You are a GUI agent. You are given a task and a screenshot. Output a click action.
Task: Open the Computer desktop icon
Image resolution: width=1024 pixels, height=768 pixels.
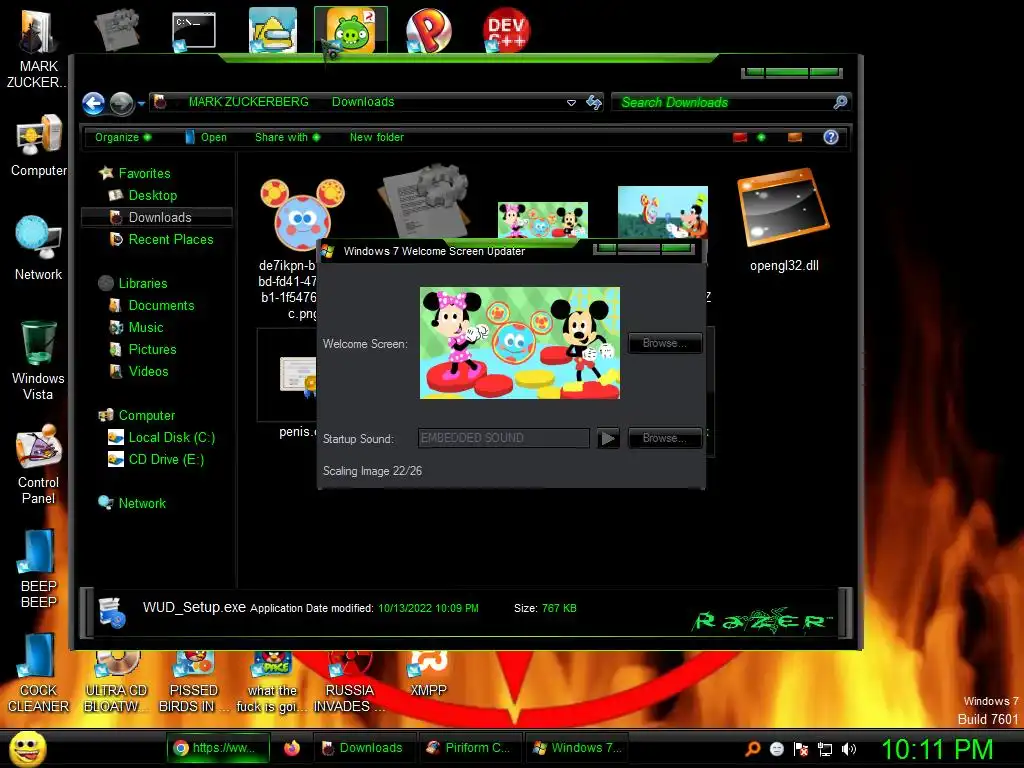coord(39,145)
